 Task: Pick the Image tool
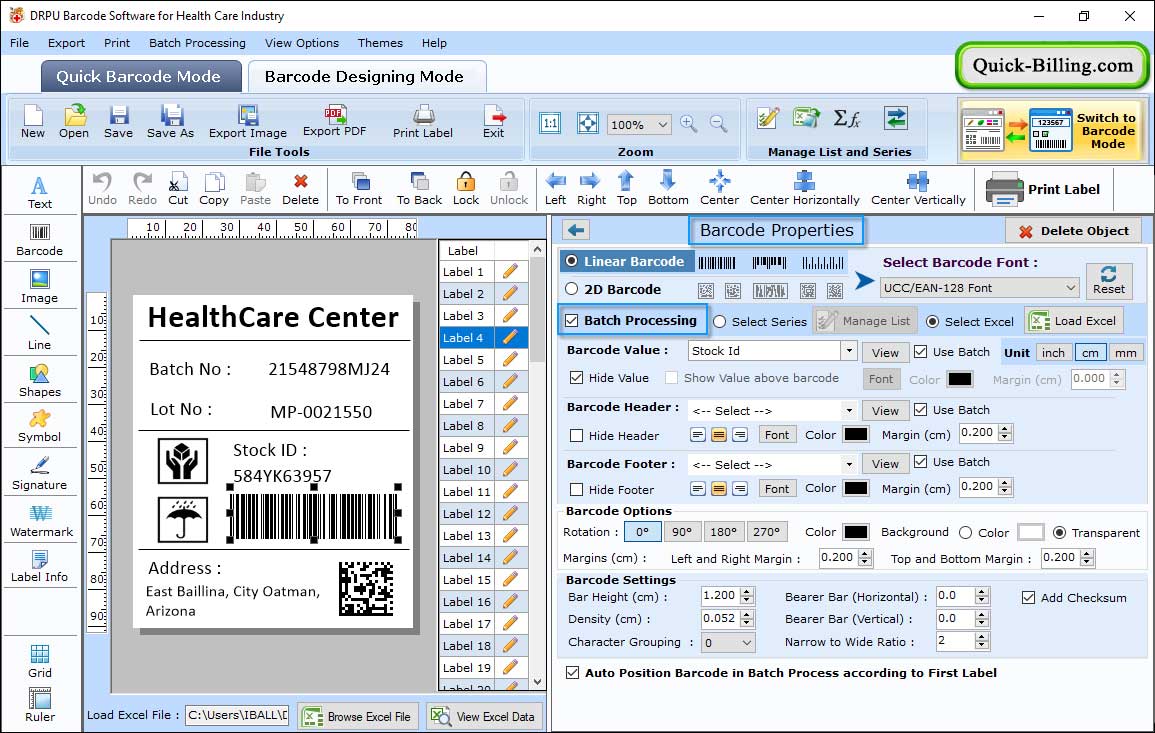tap(40, 287)
